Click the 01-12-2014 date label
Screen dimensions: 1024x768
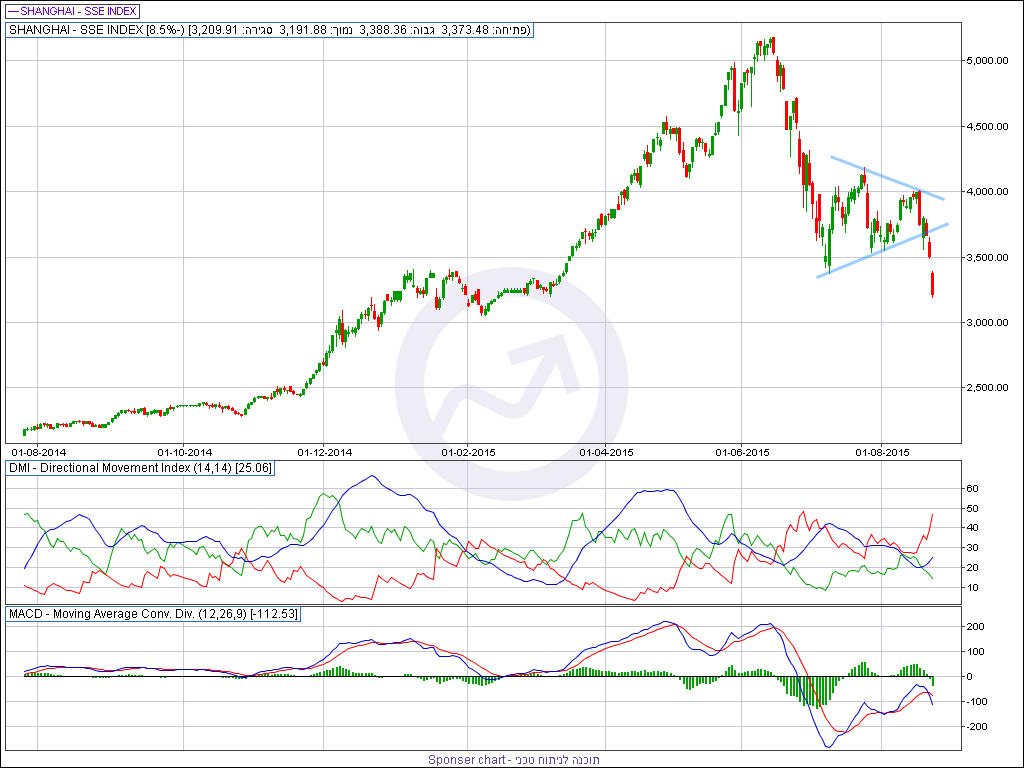[x=325, y=452]
